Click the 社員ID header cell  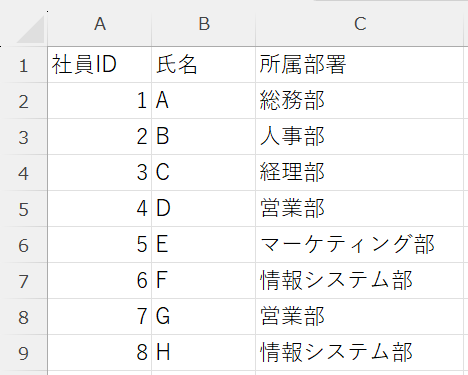pos(100,65)
